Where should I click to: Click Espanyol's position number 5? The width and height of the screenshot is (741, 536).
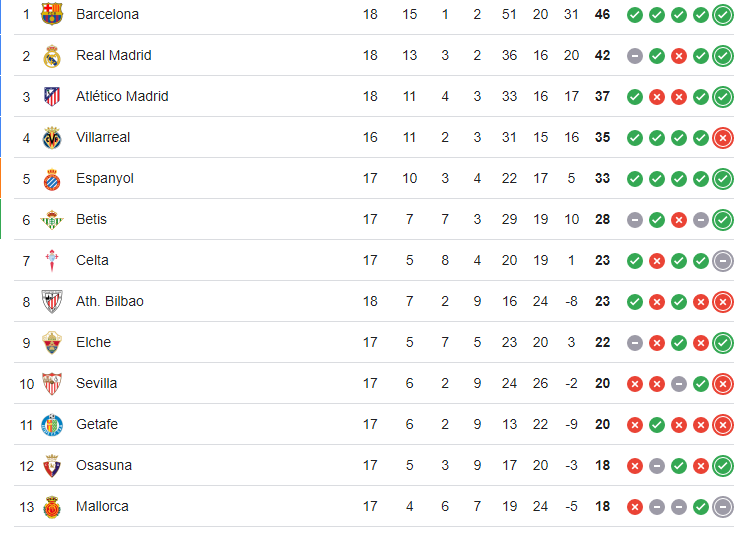[27, 178]
